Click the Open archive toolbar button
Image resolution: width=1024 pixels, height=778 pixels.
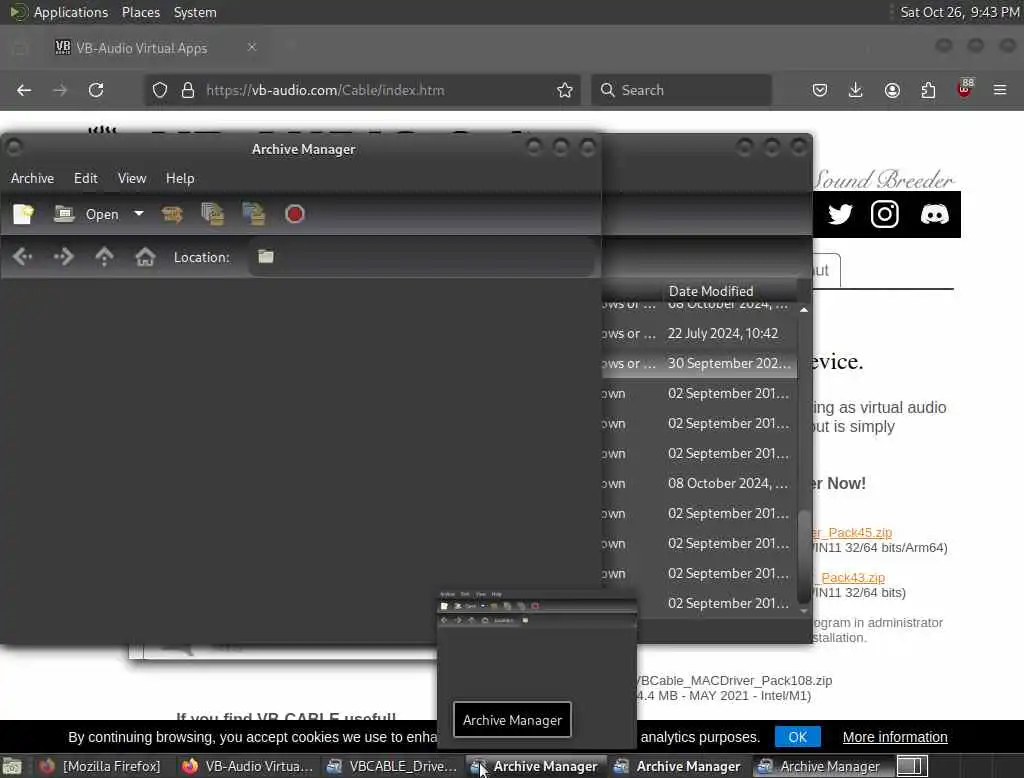point(87,214)
